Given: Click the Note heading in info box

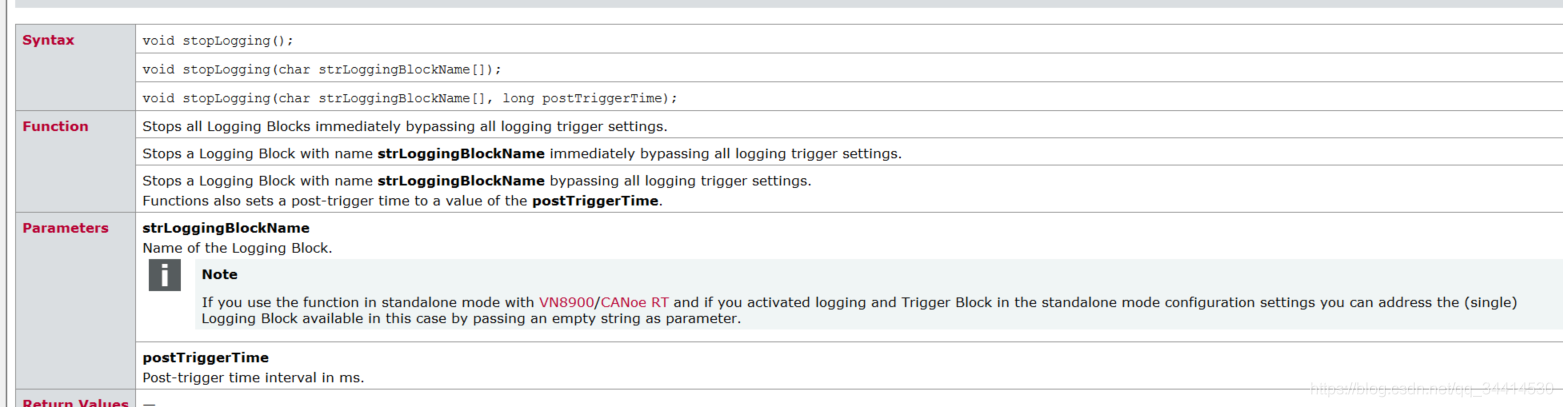Looking at the screenshot, I should click(219, 274).
